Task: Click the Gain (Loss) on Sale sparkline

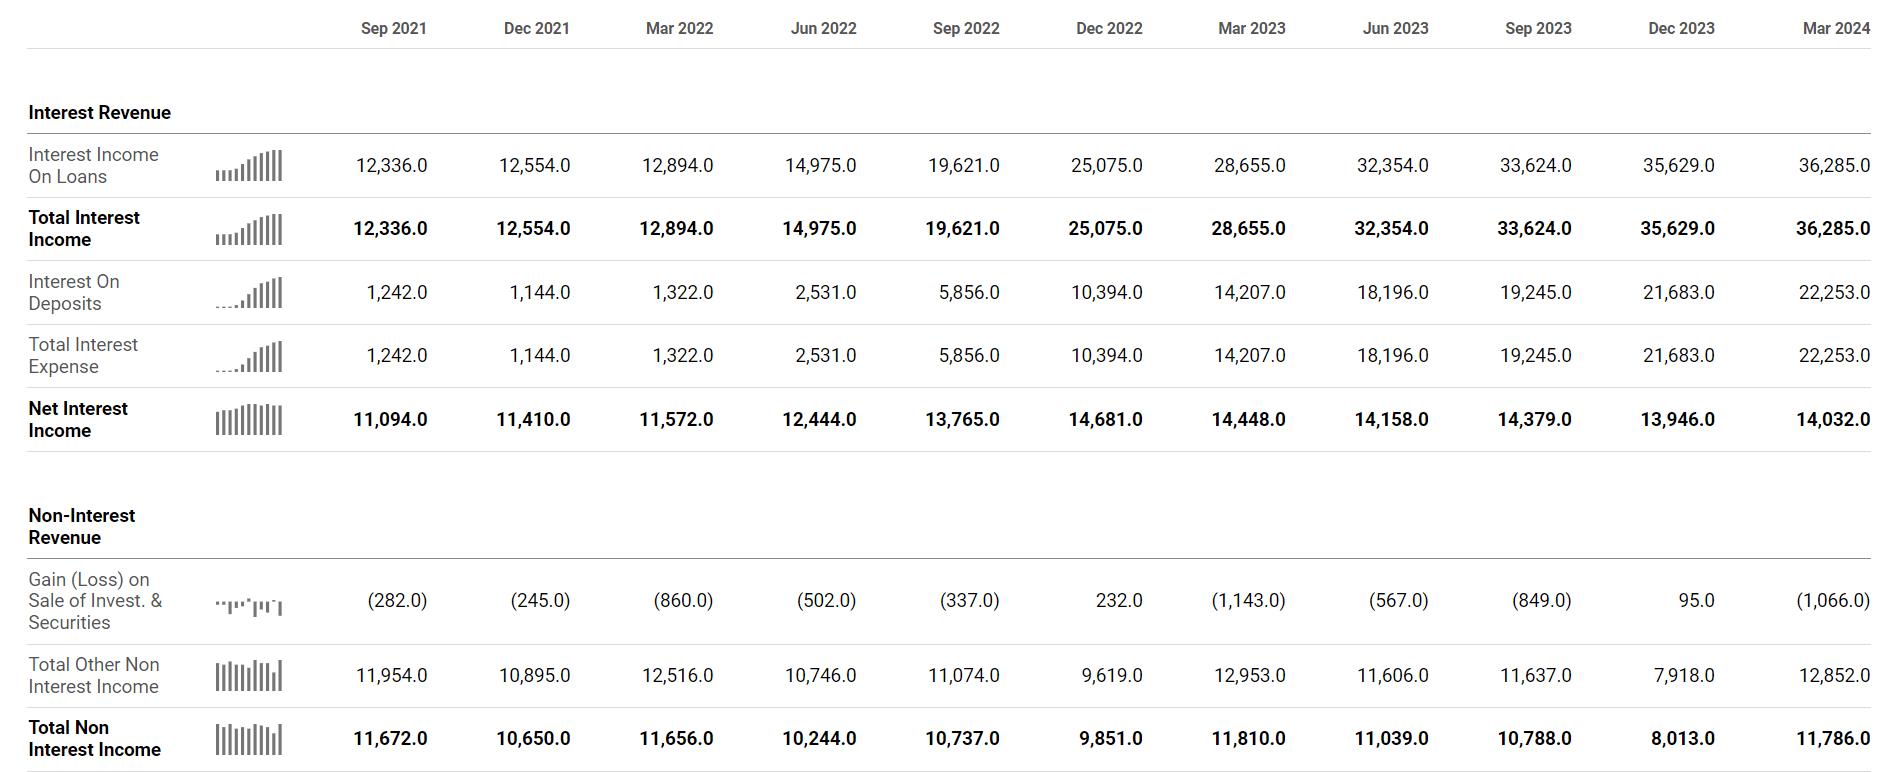Action: [249, 605]
